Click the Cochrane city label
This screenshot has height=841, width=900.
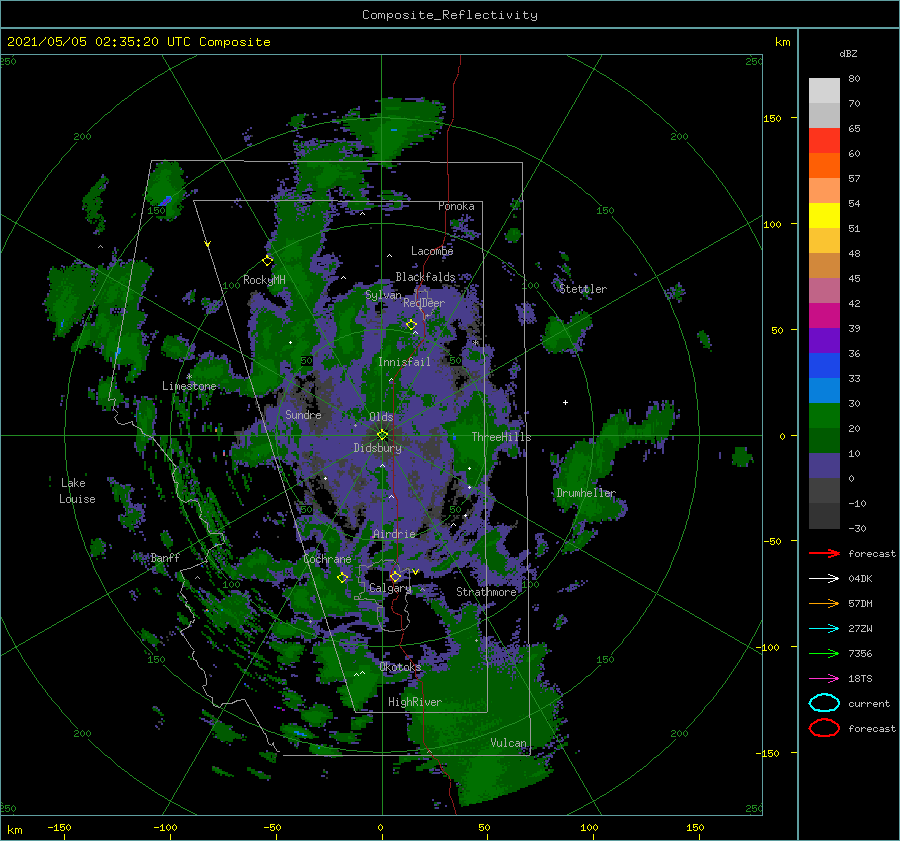coord(327,559)
